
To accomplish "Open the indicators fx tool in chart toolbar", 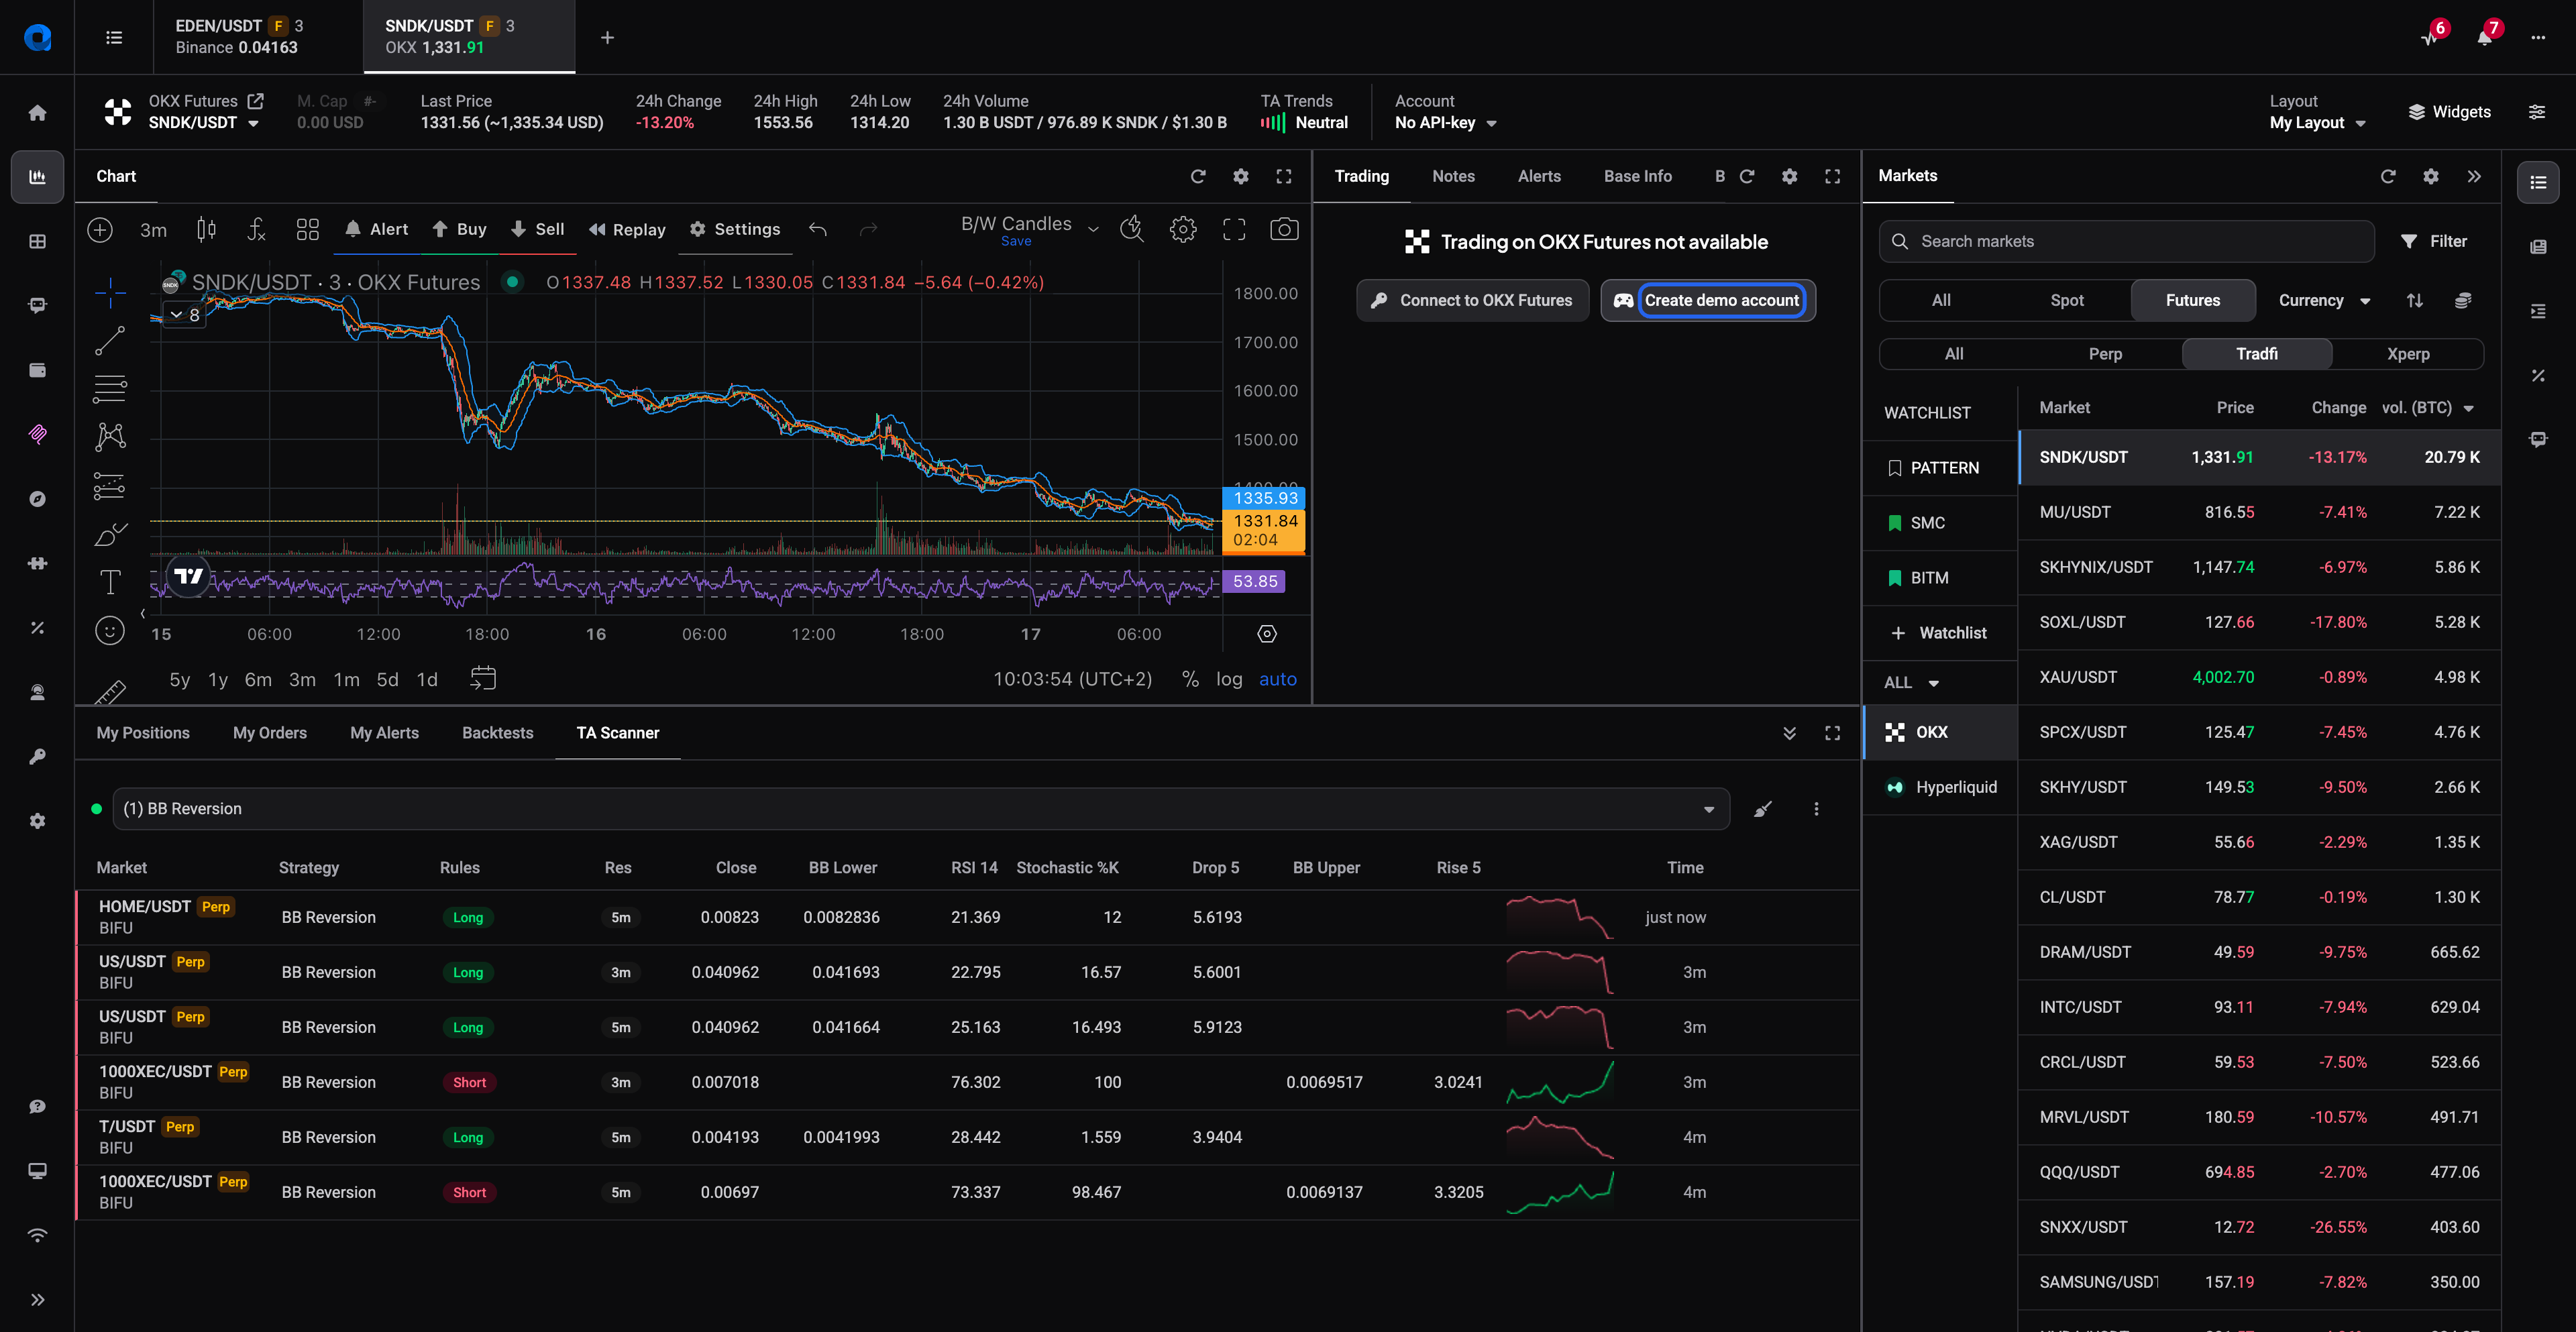I will click(x=257, y=230).
